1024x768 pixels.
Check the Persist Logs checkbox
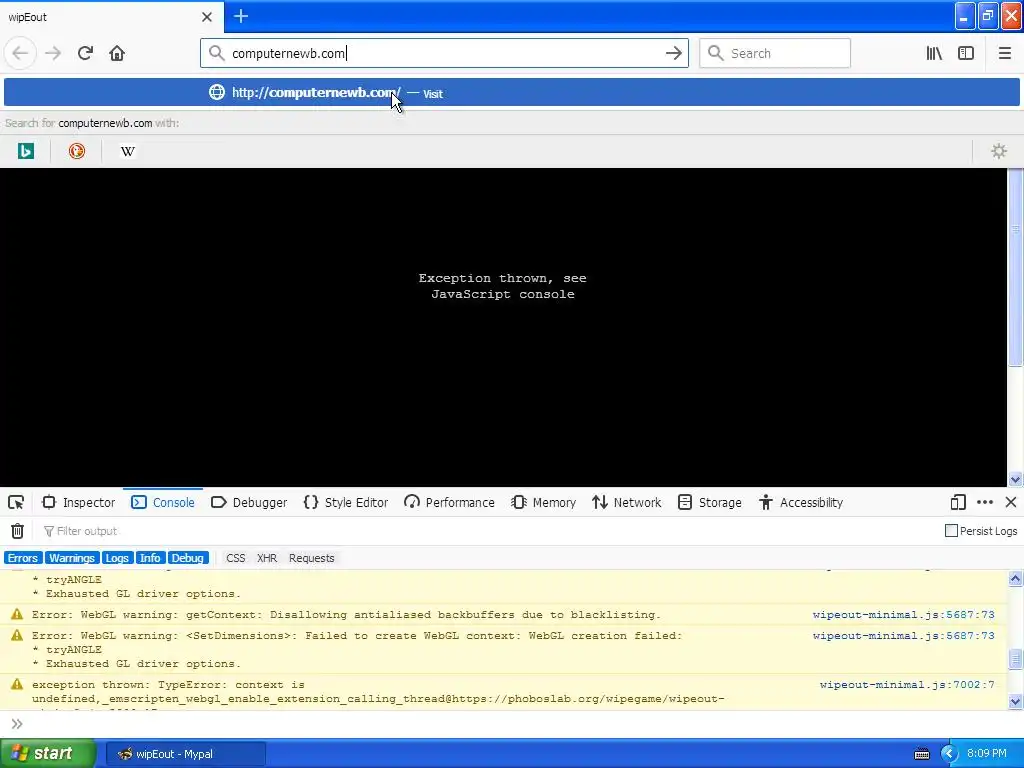pyautogui.click(x=952, y=530)
